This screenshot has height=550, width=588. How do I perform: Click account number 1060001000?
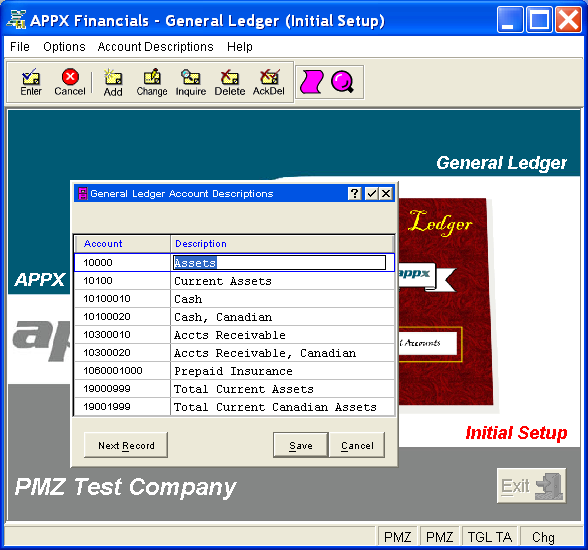pos(113,370)
